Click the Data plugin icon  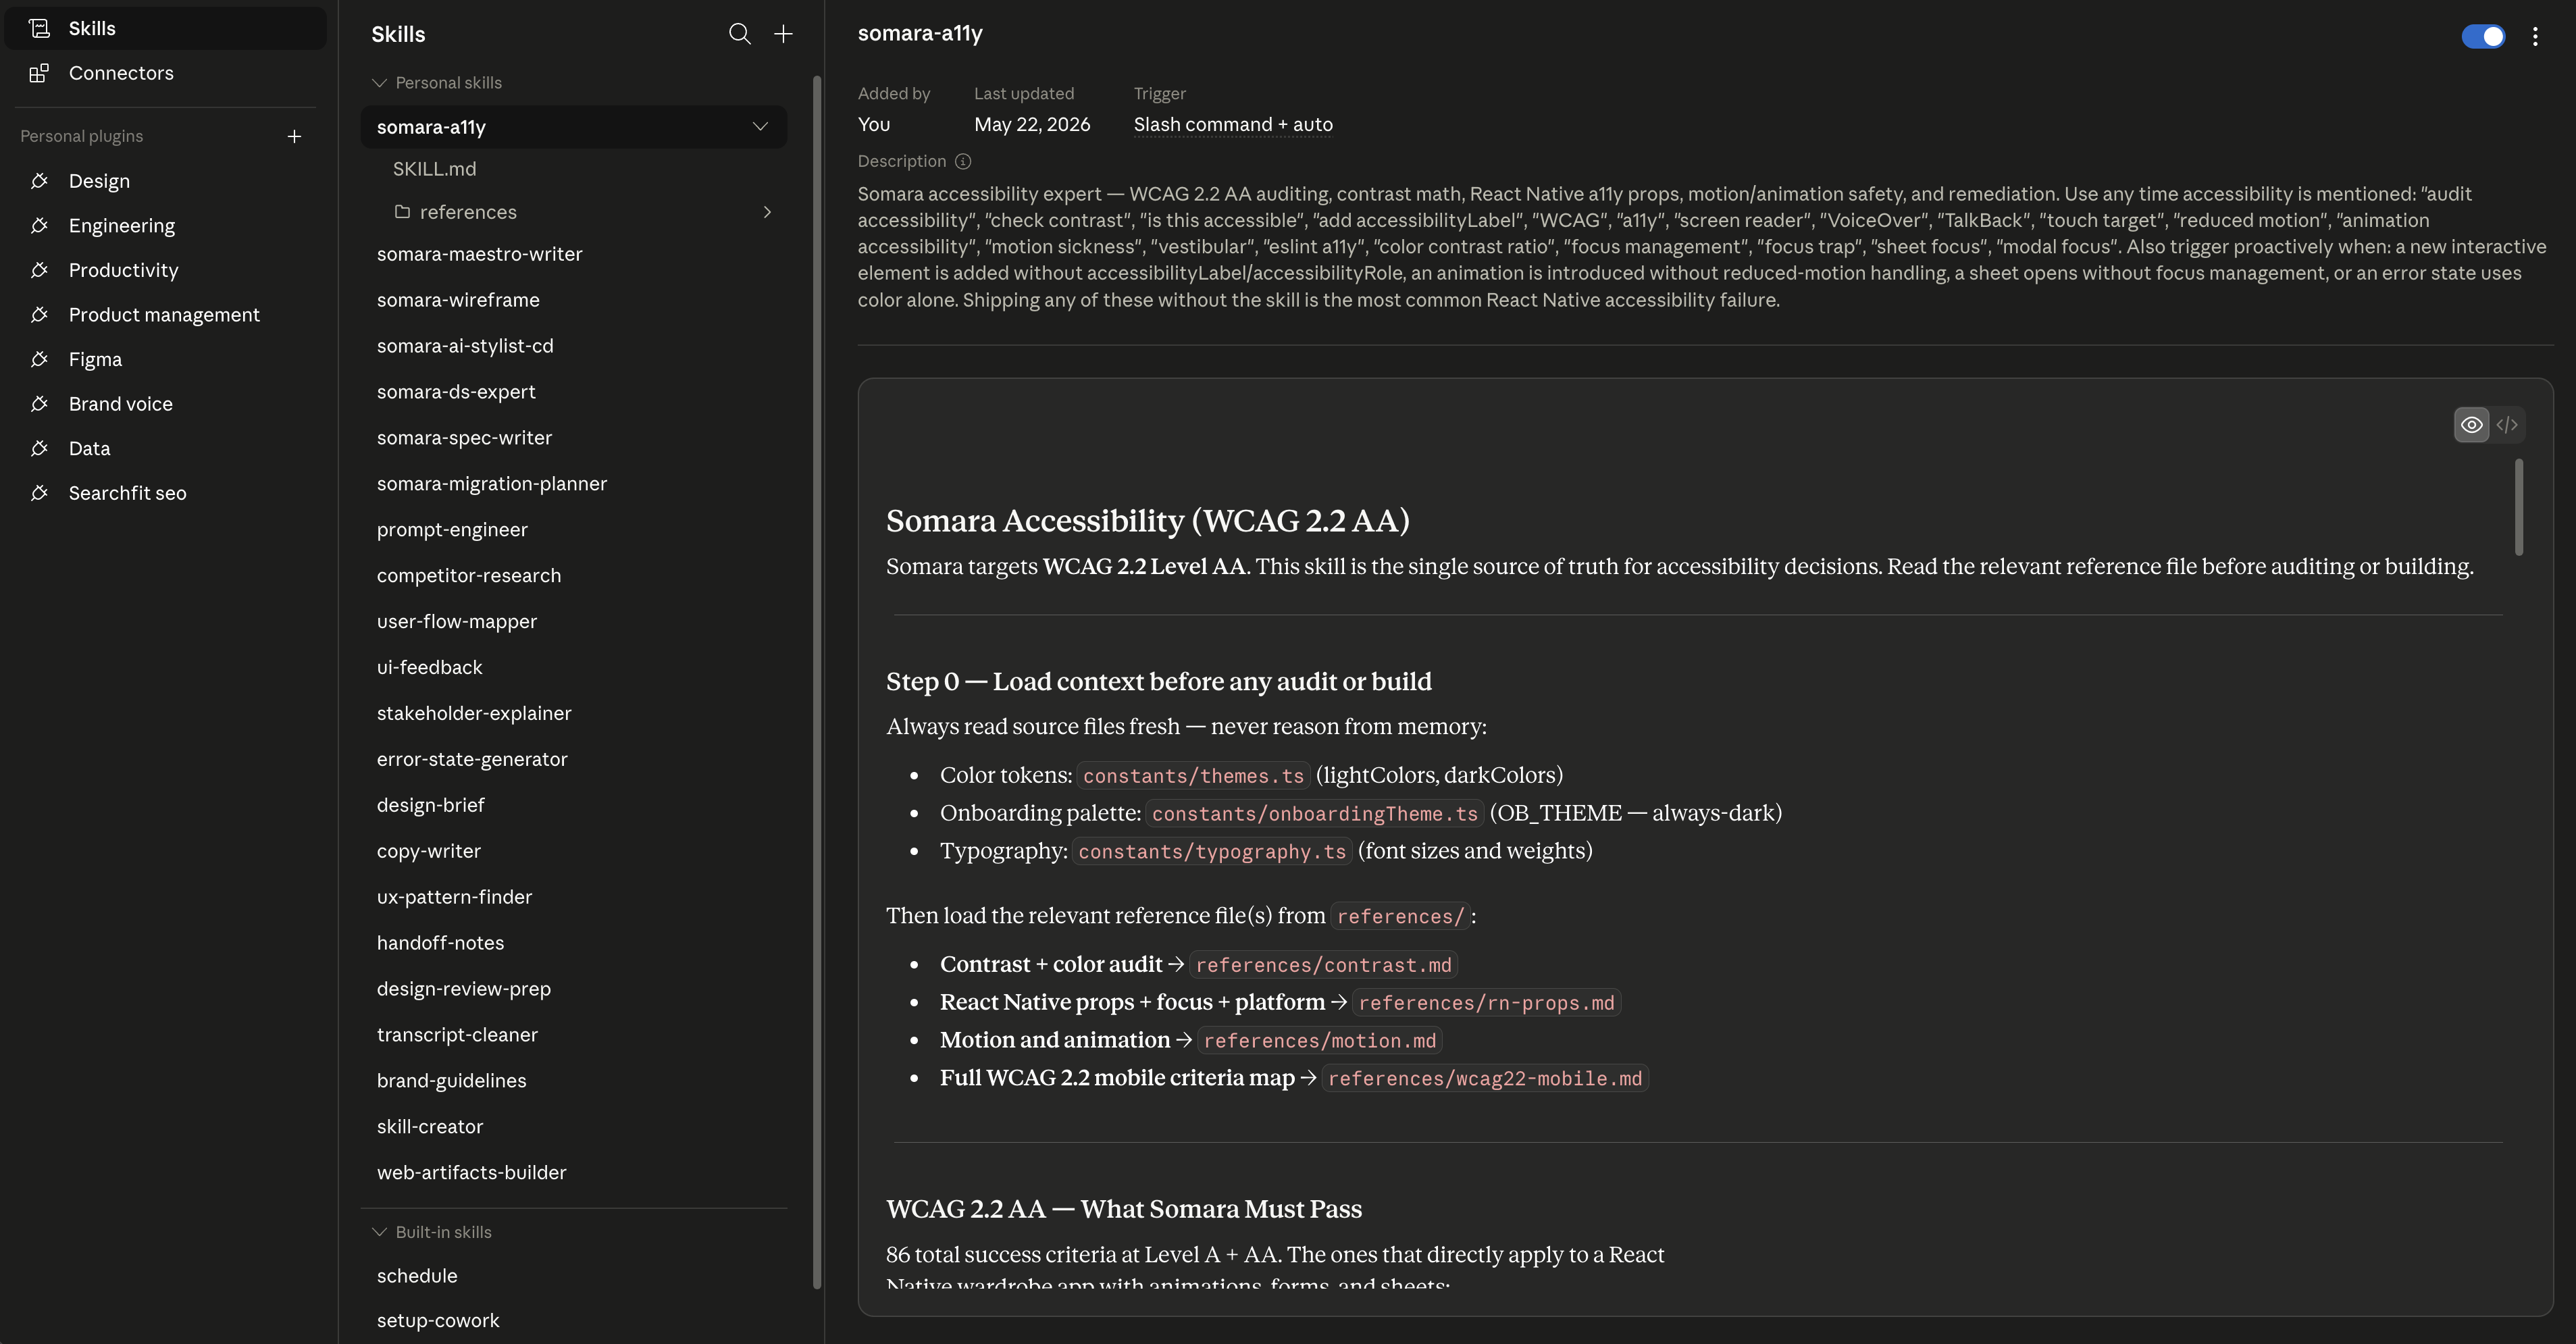tap(39, 448)
